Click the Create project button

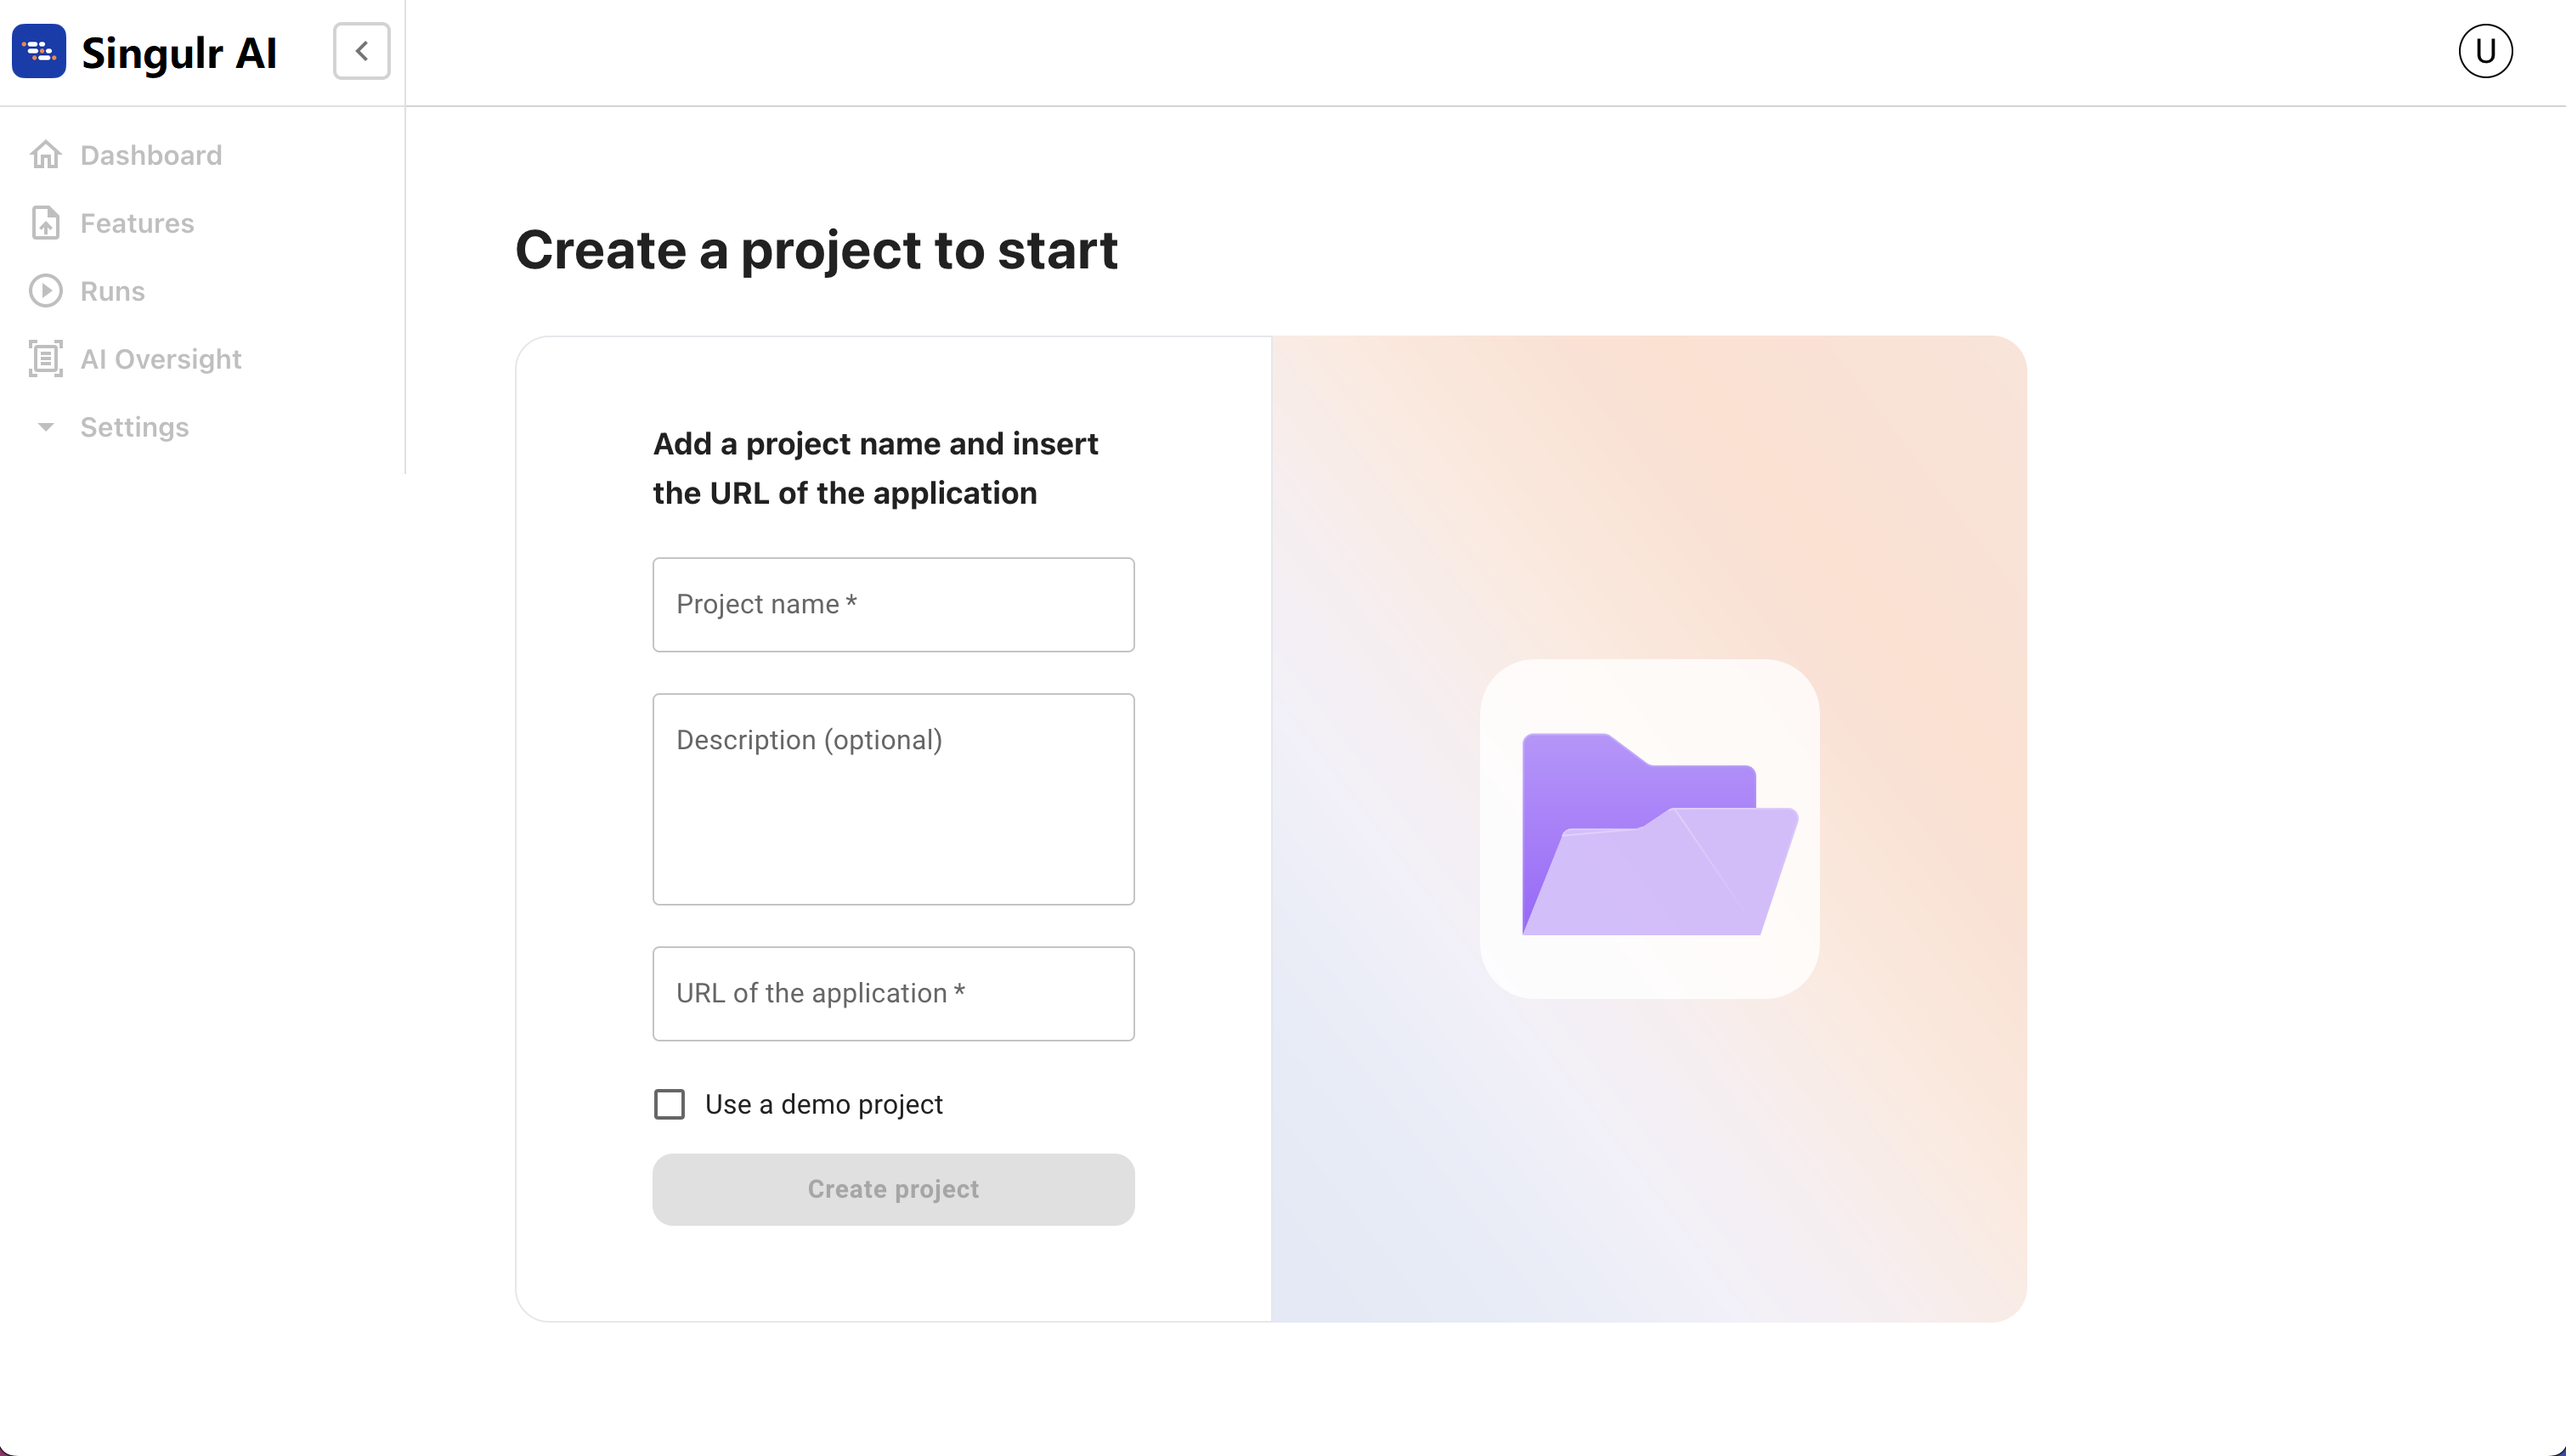coord(893,1189)
